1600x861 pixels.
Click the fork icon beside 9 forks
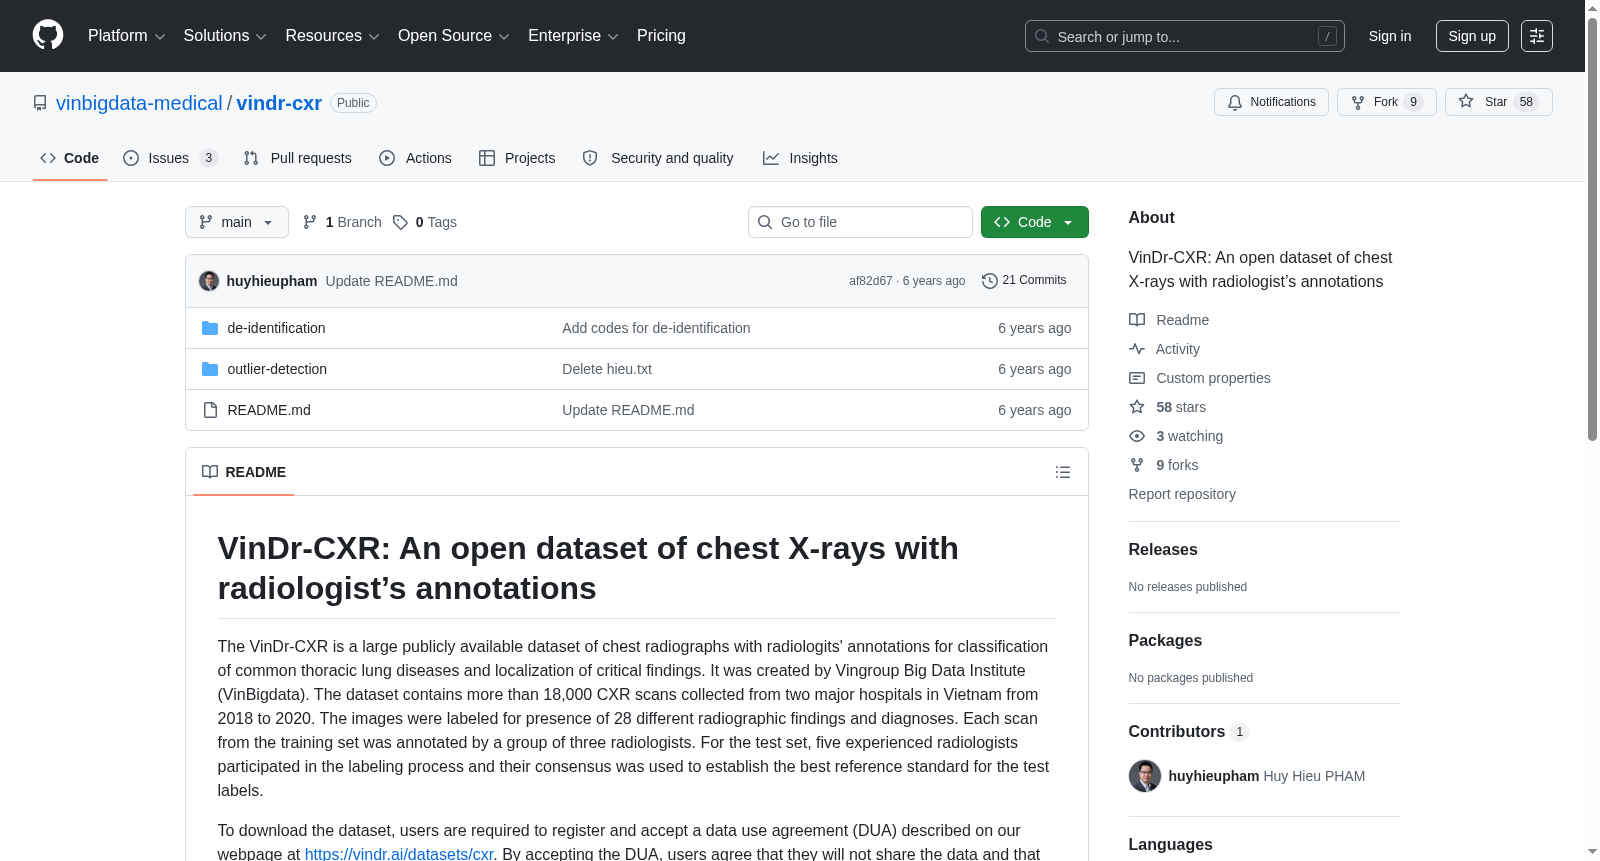(1137, 465)
